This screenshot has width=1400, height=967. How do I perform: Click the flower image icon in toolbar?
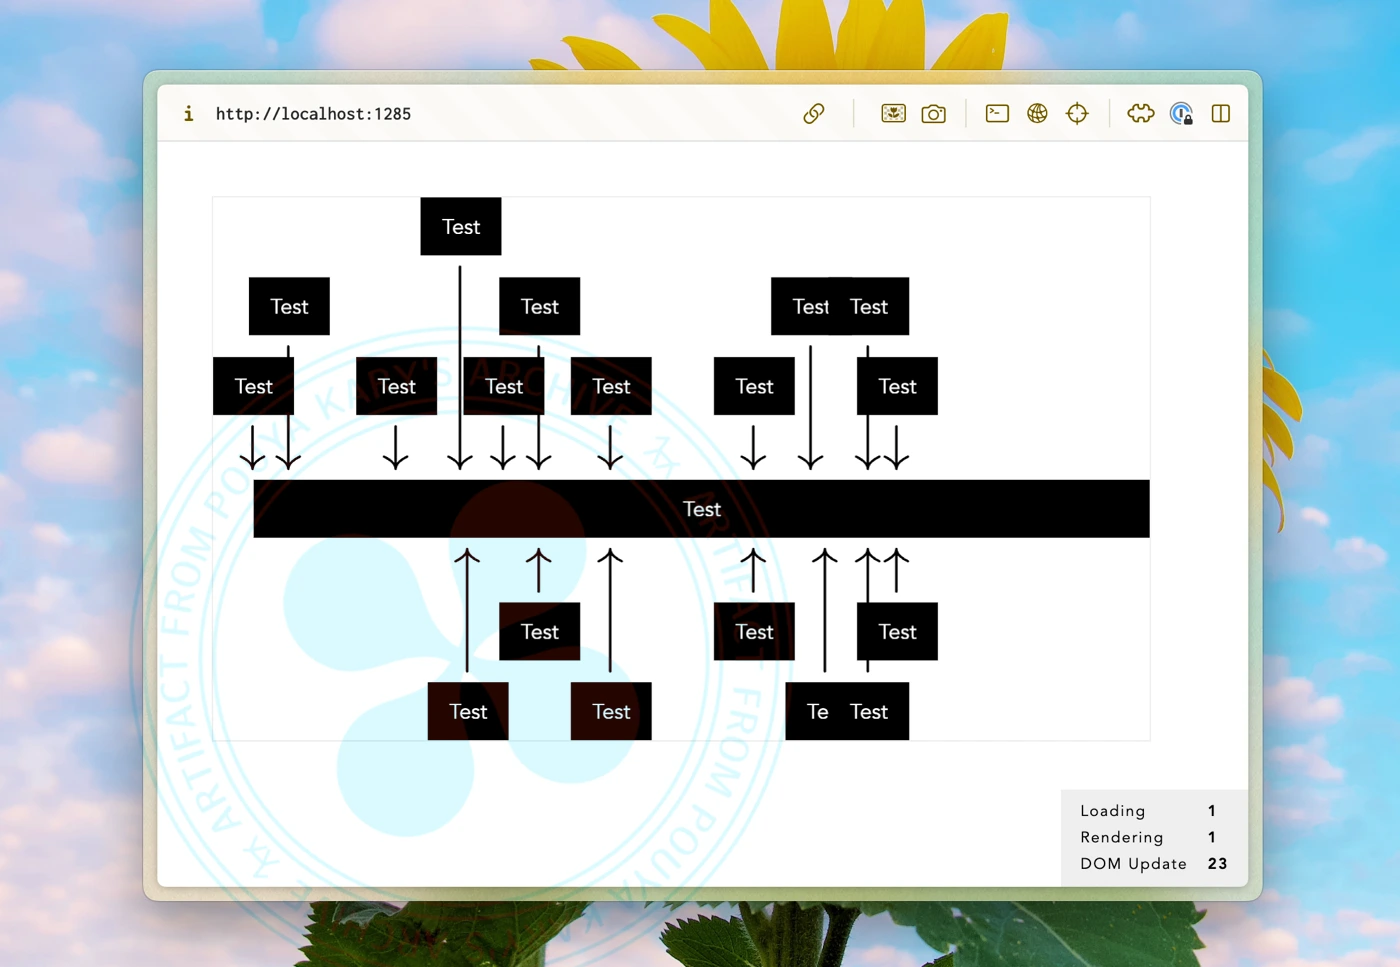pyautogui.click(x=893, y=114)
